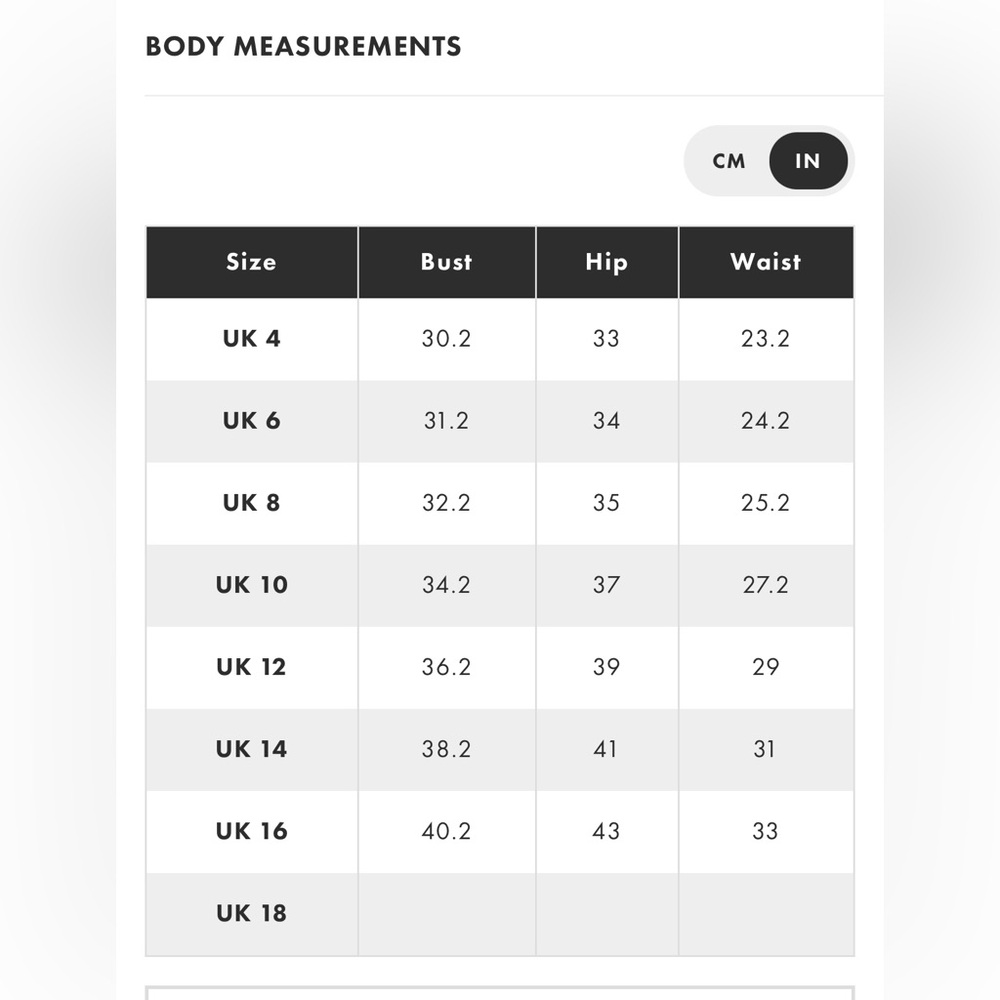Viewport: 1000px width, 1000px height.
Task: Select the UK 18 size label
Action: pos(251,913)
